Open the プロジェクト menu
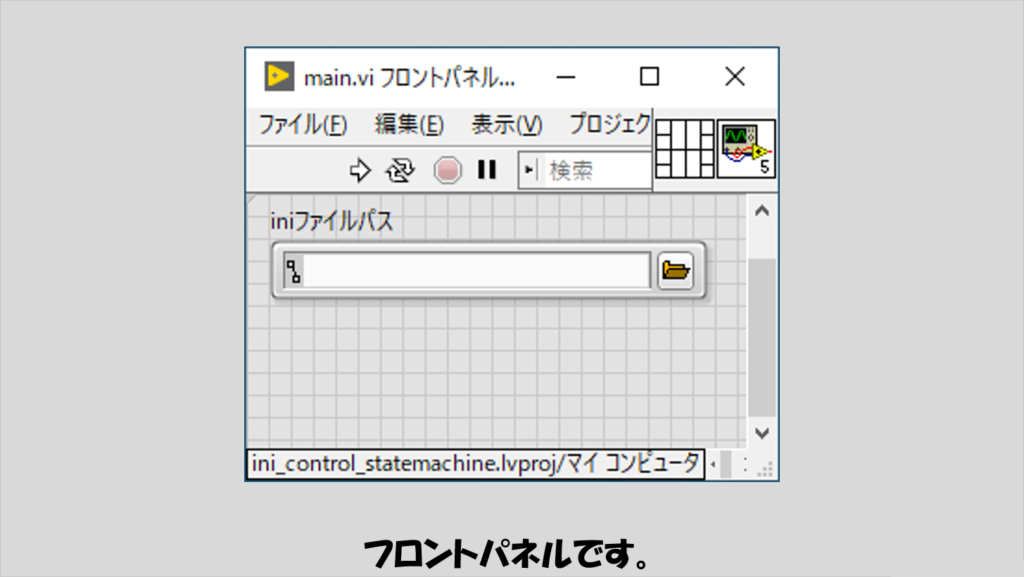Screen dimensions: 1024x577 click(609, 125)
